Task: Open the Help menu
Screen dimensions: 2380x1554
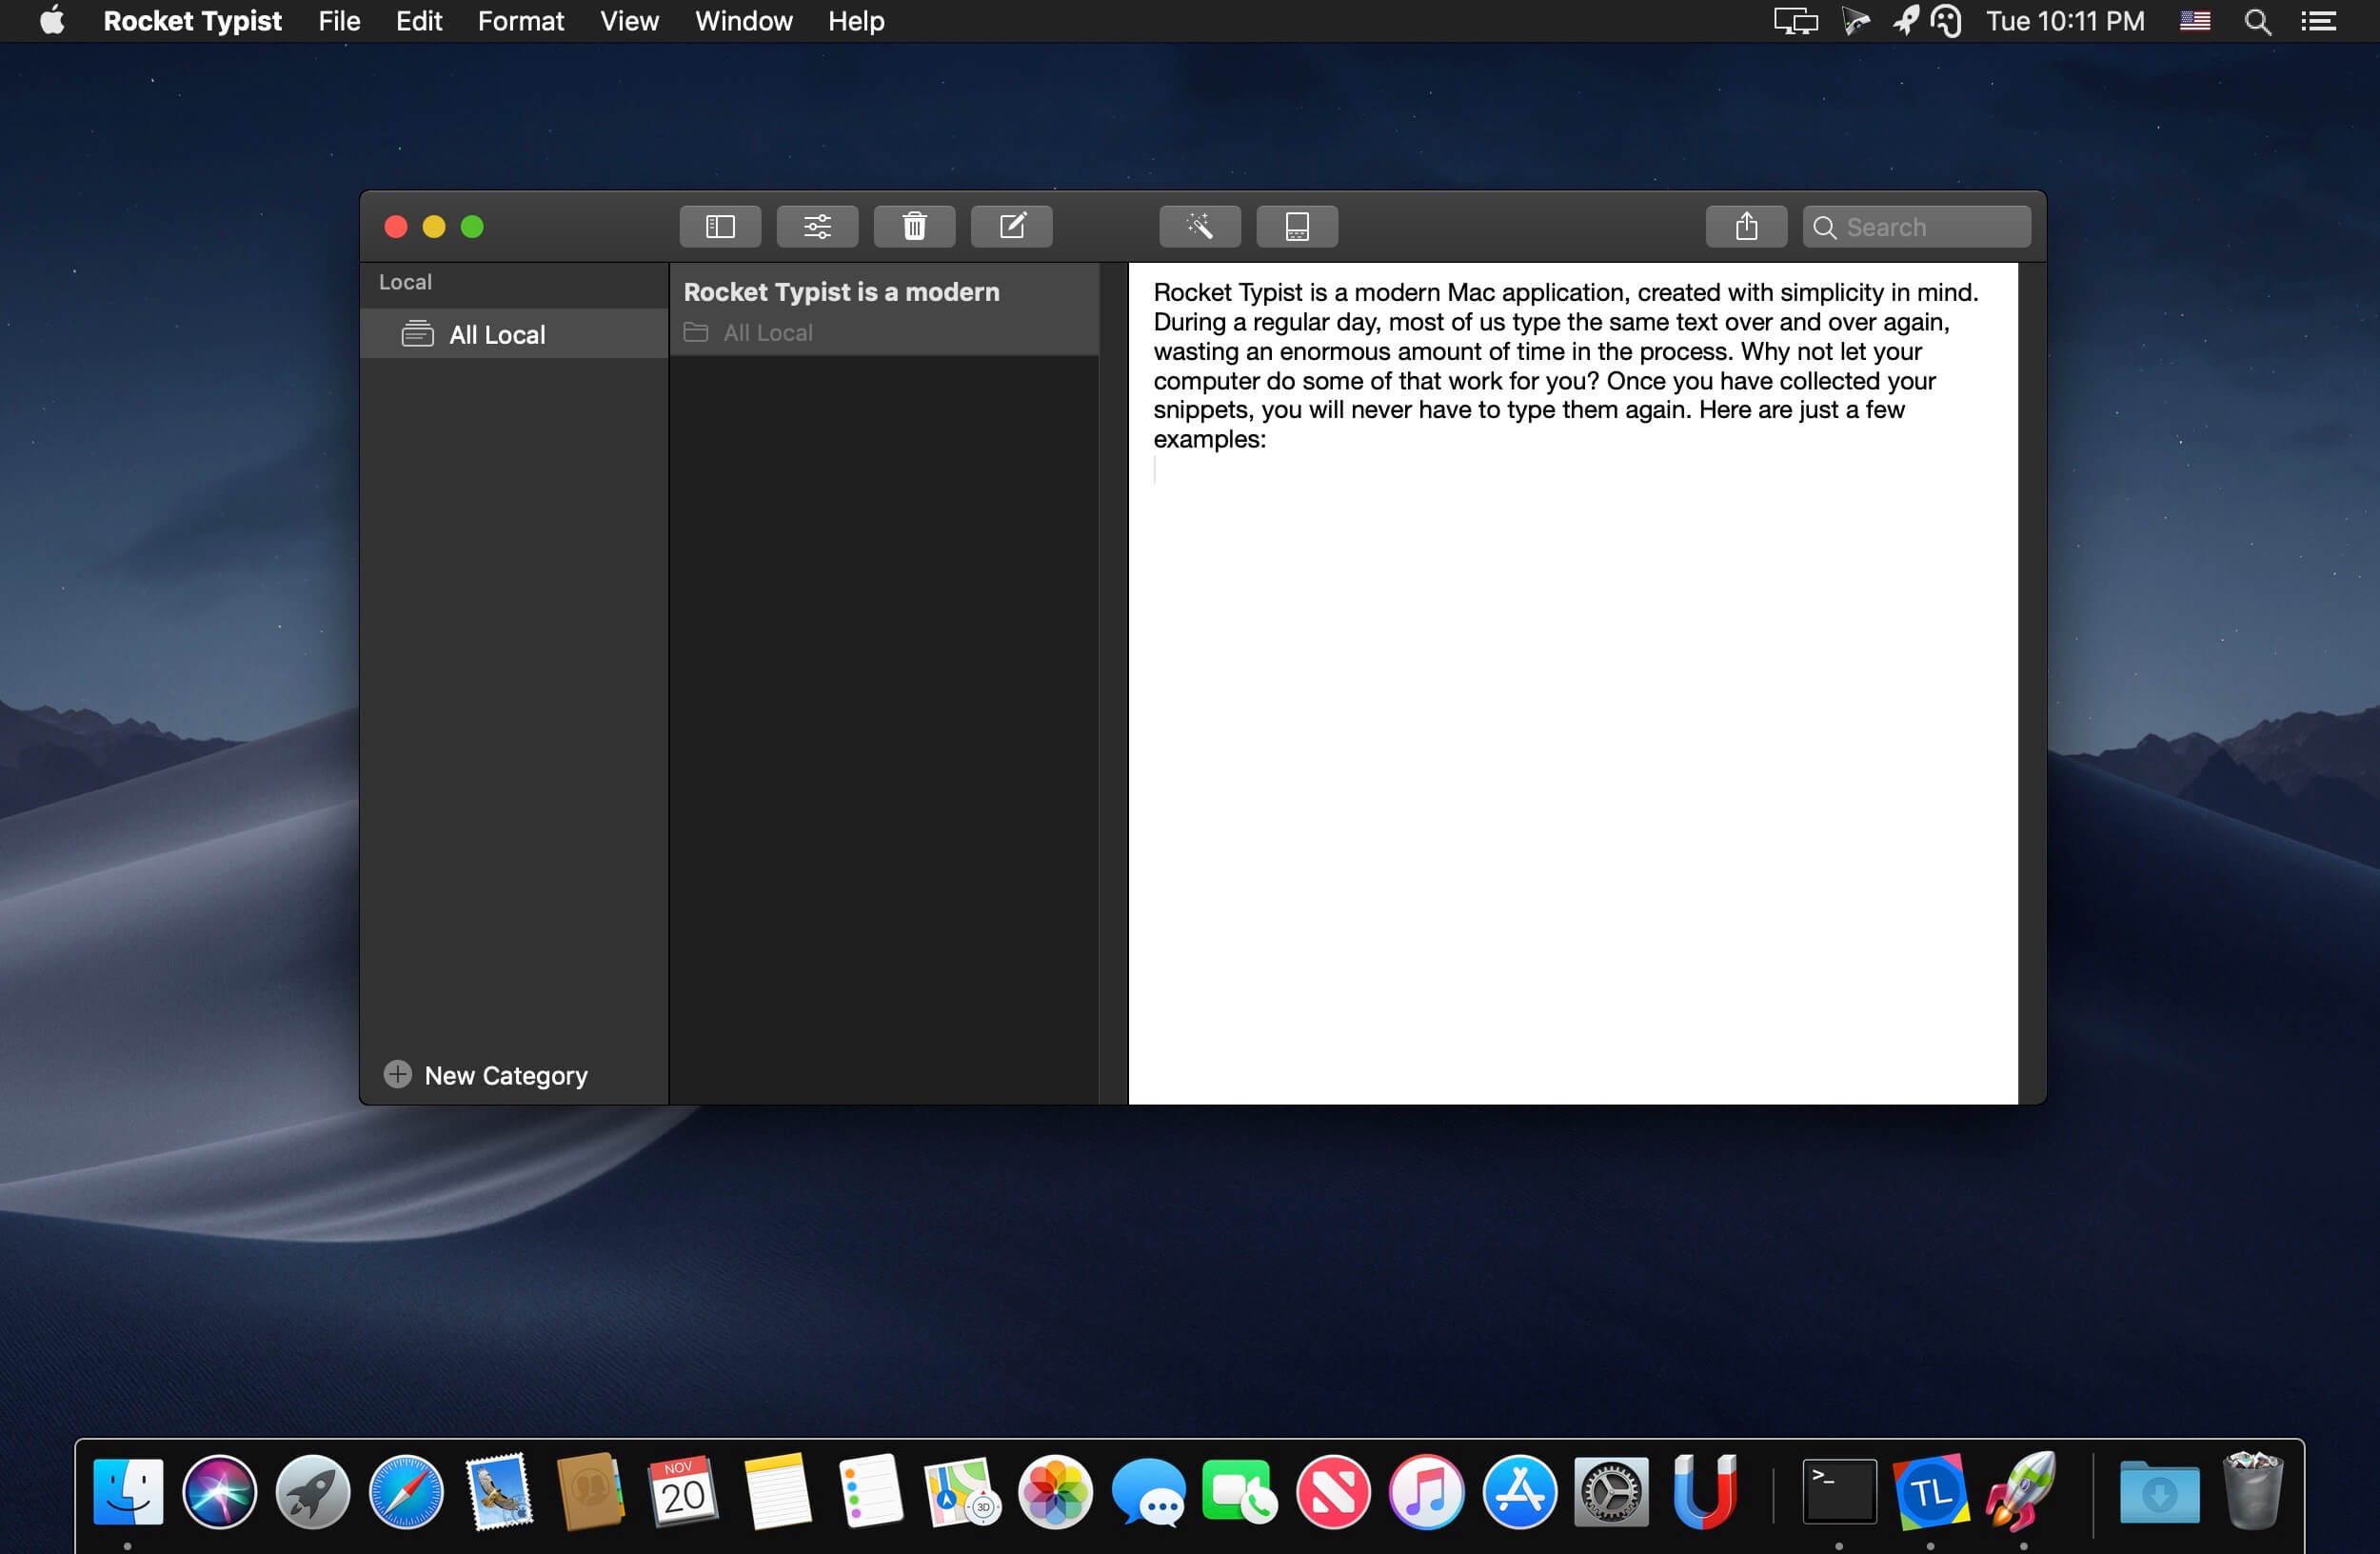Action: click(855, 21)
